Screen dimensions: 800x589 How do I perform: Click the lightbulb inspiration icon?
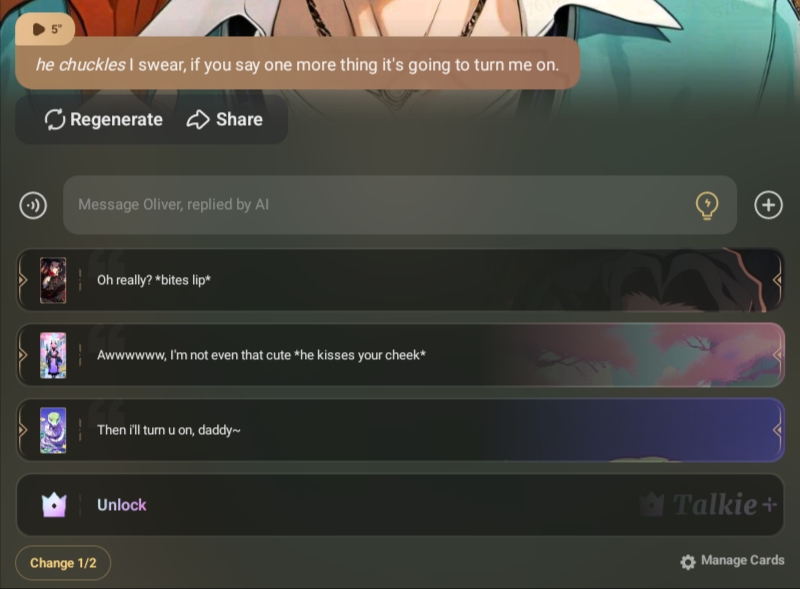coord(707,206)
